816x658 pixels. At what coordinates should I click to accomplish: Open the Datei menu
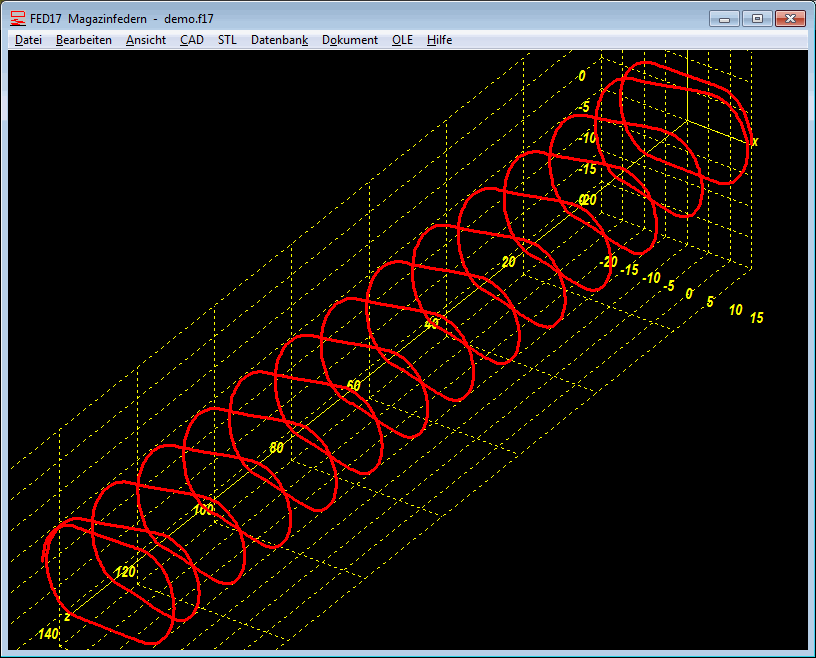[28, 40]
